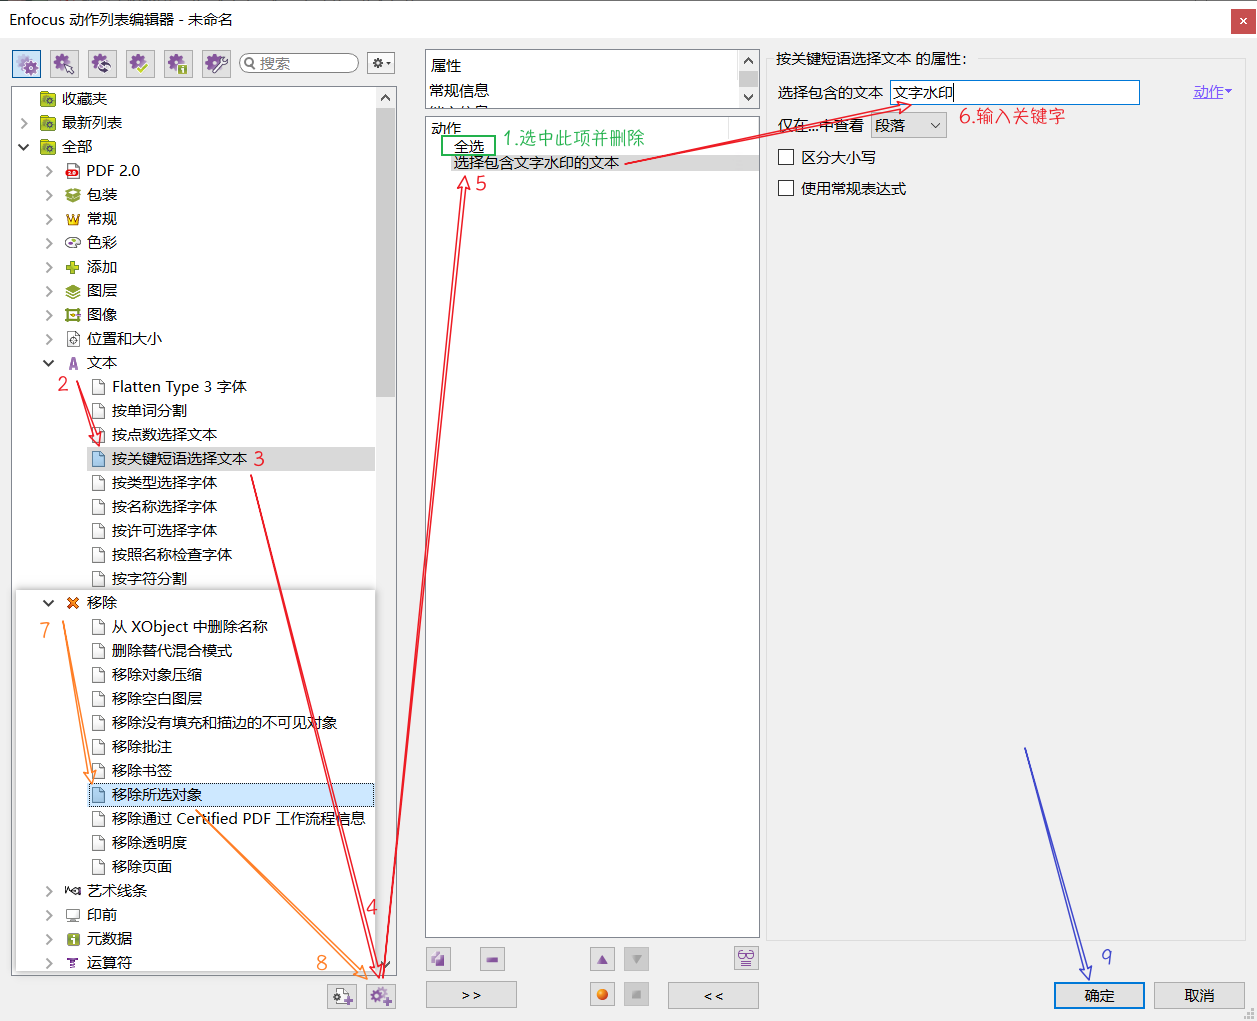Click the move action up triangle icon
This screenshot has width=1257, height=1021.
pyautogui.click(x=602, y=959)
